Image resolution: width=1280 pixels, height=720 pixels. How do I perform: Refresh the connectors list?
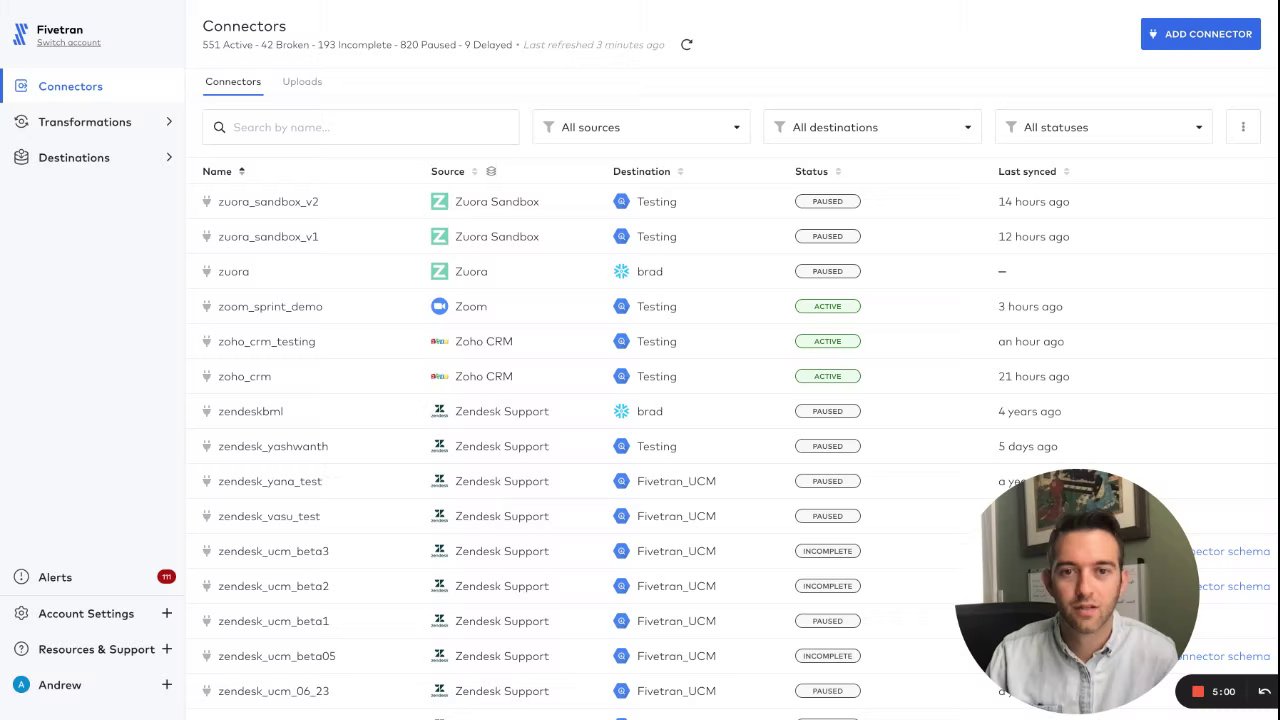(x=686, y=45)
